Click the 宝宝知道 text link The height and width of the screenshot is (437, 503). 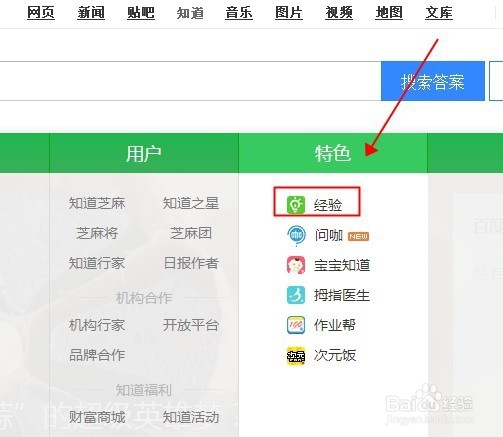click(342, 265)
